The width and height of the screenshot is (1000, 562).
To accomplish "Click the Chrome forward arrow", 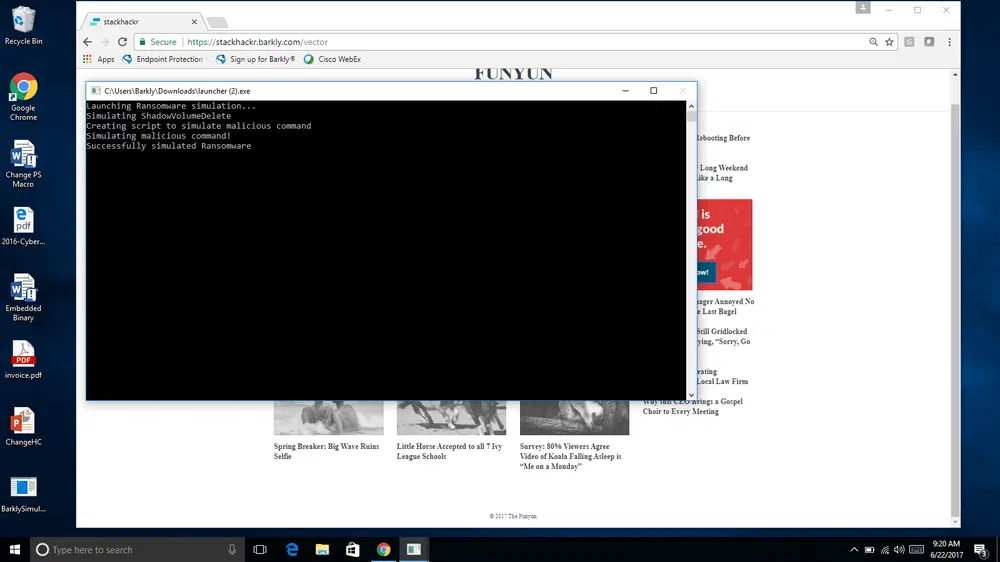I will click(x=105, y=42).
